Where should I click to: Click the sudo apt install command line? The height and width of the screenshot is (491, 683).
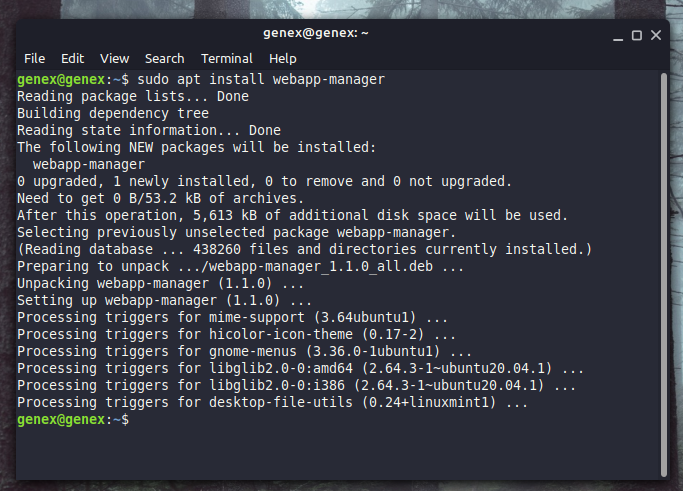(x=201, y=79)
